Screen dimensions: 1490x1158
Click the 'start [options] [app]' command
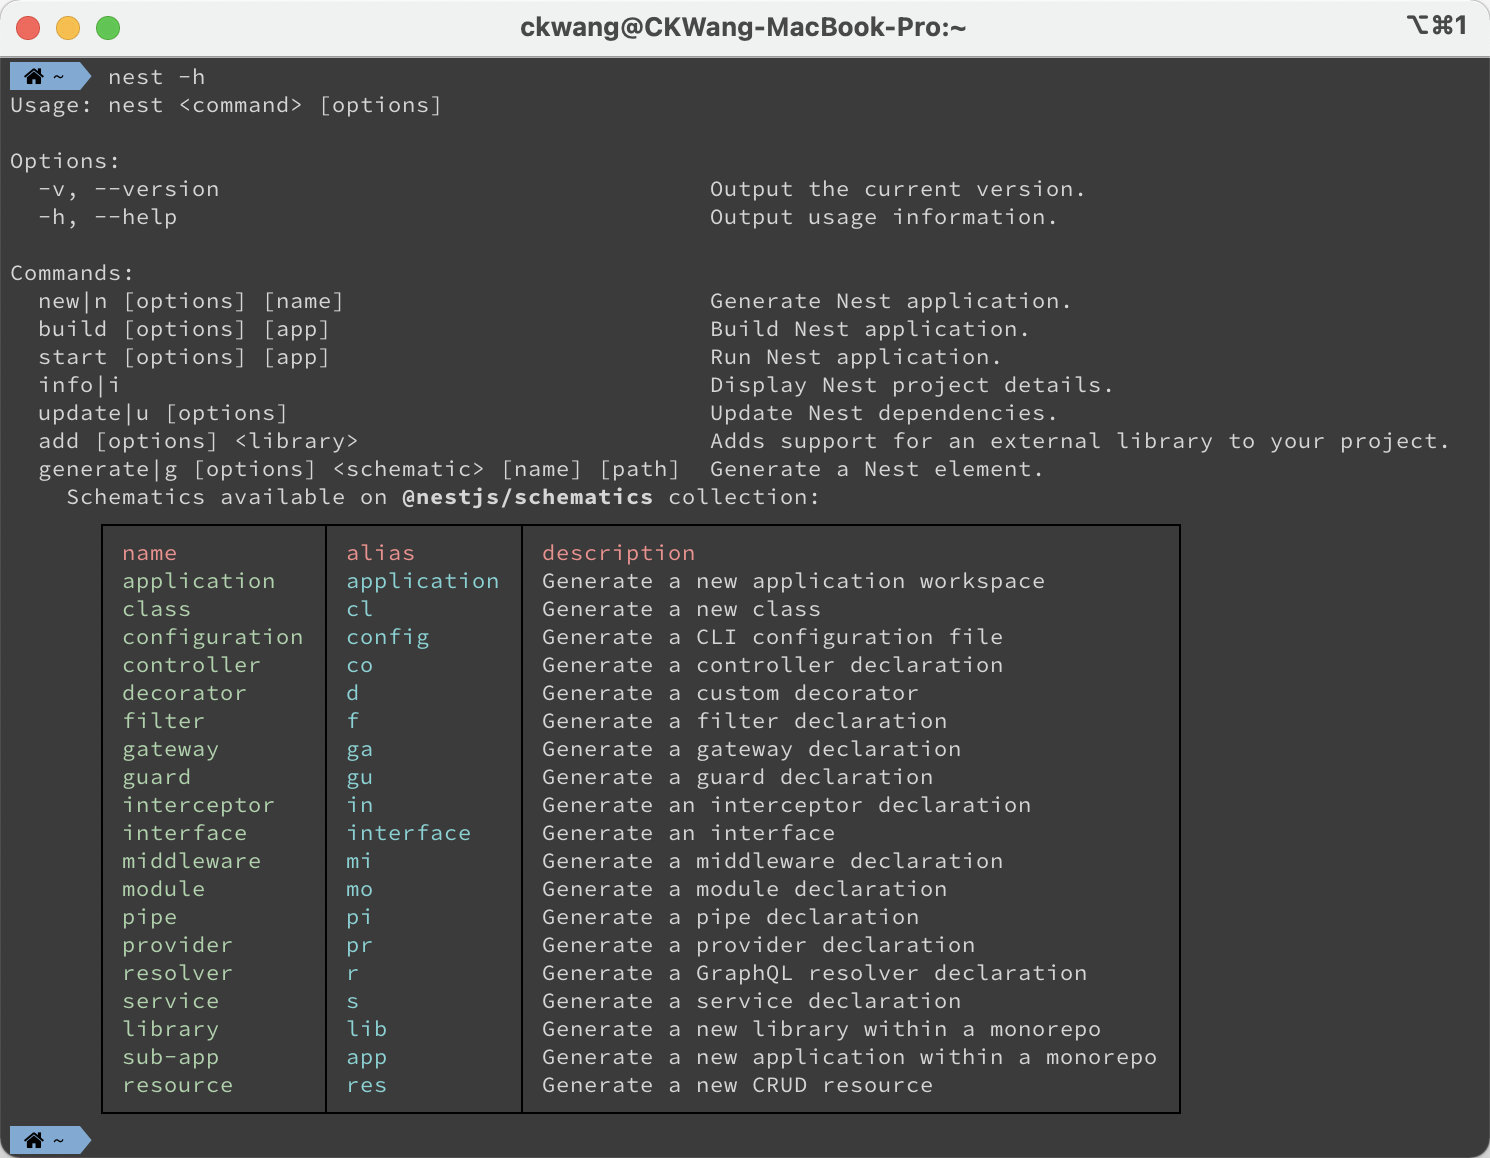(184, 357)
